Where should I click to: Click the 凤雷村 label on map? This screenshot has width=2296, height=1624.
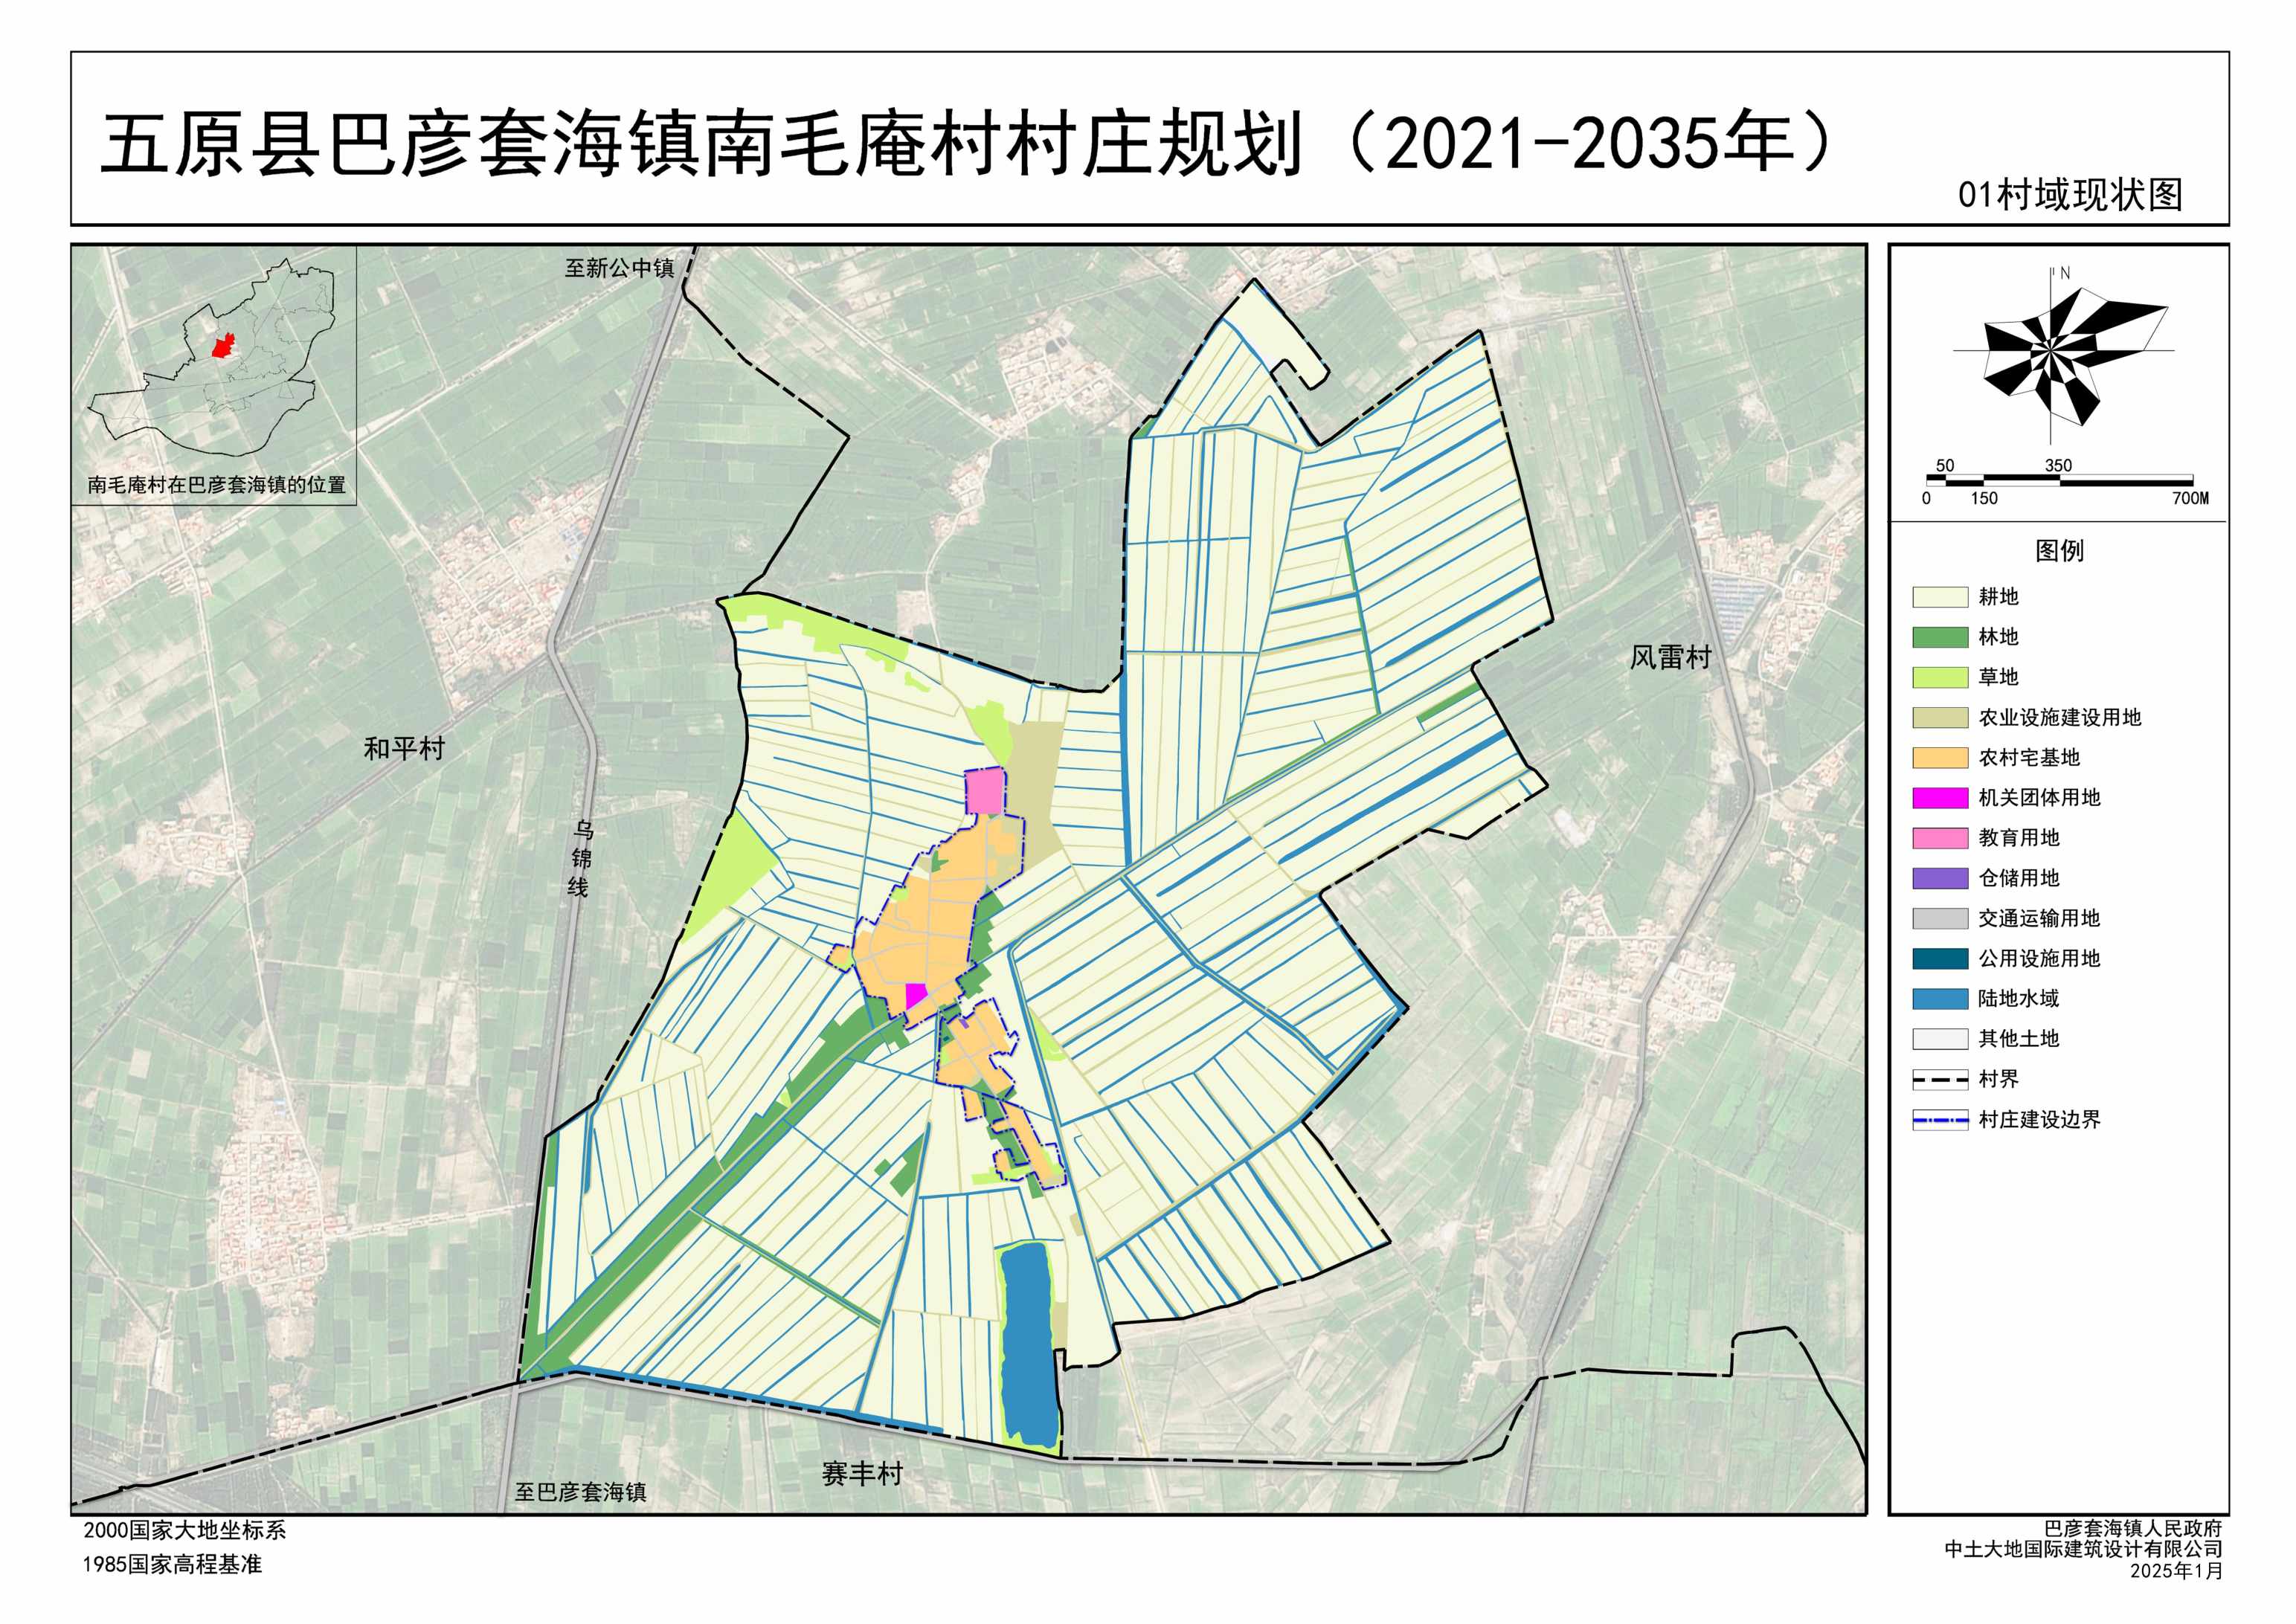coord(1670,657)
